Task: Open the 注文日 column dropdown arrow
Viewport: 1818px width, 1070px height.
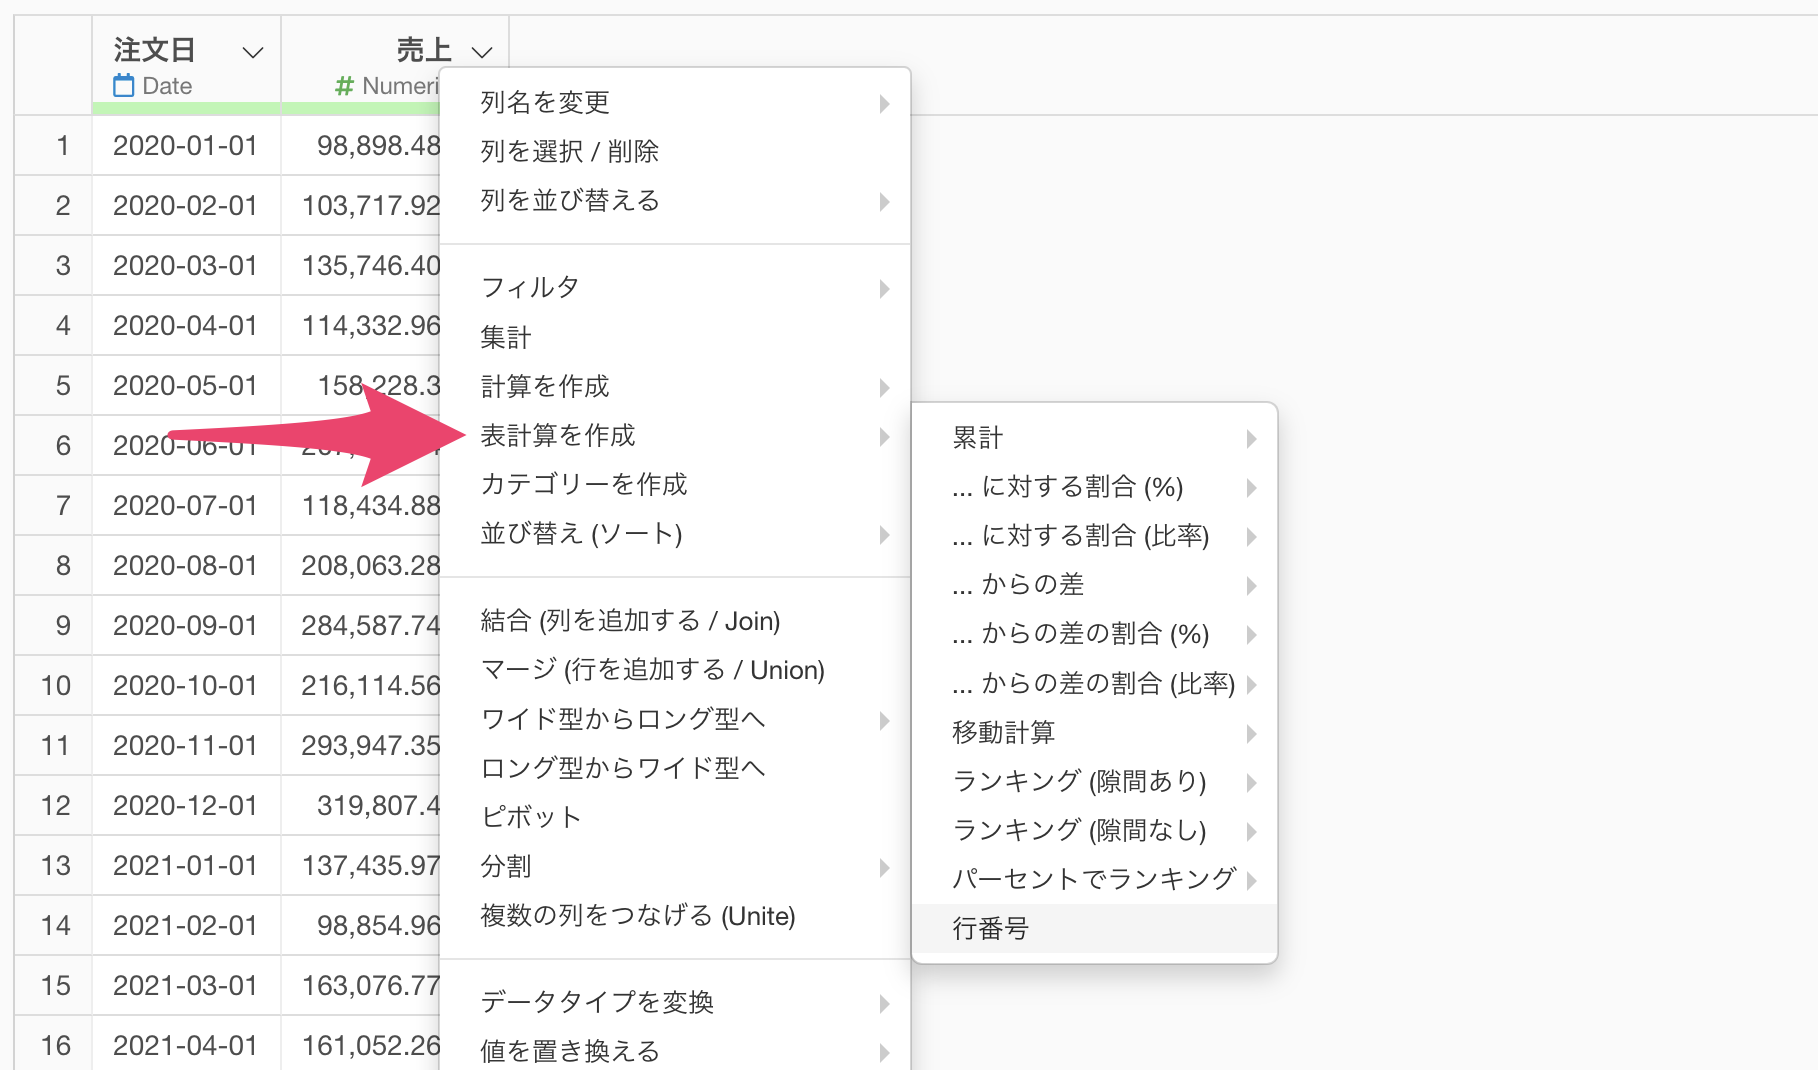Action: coord(253,52)
